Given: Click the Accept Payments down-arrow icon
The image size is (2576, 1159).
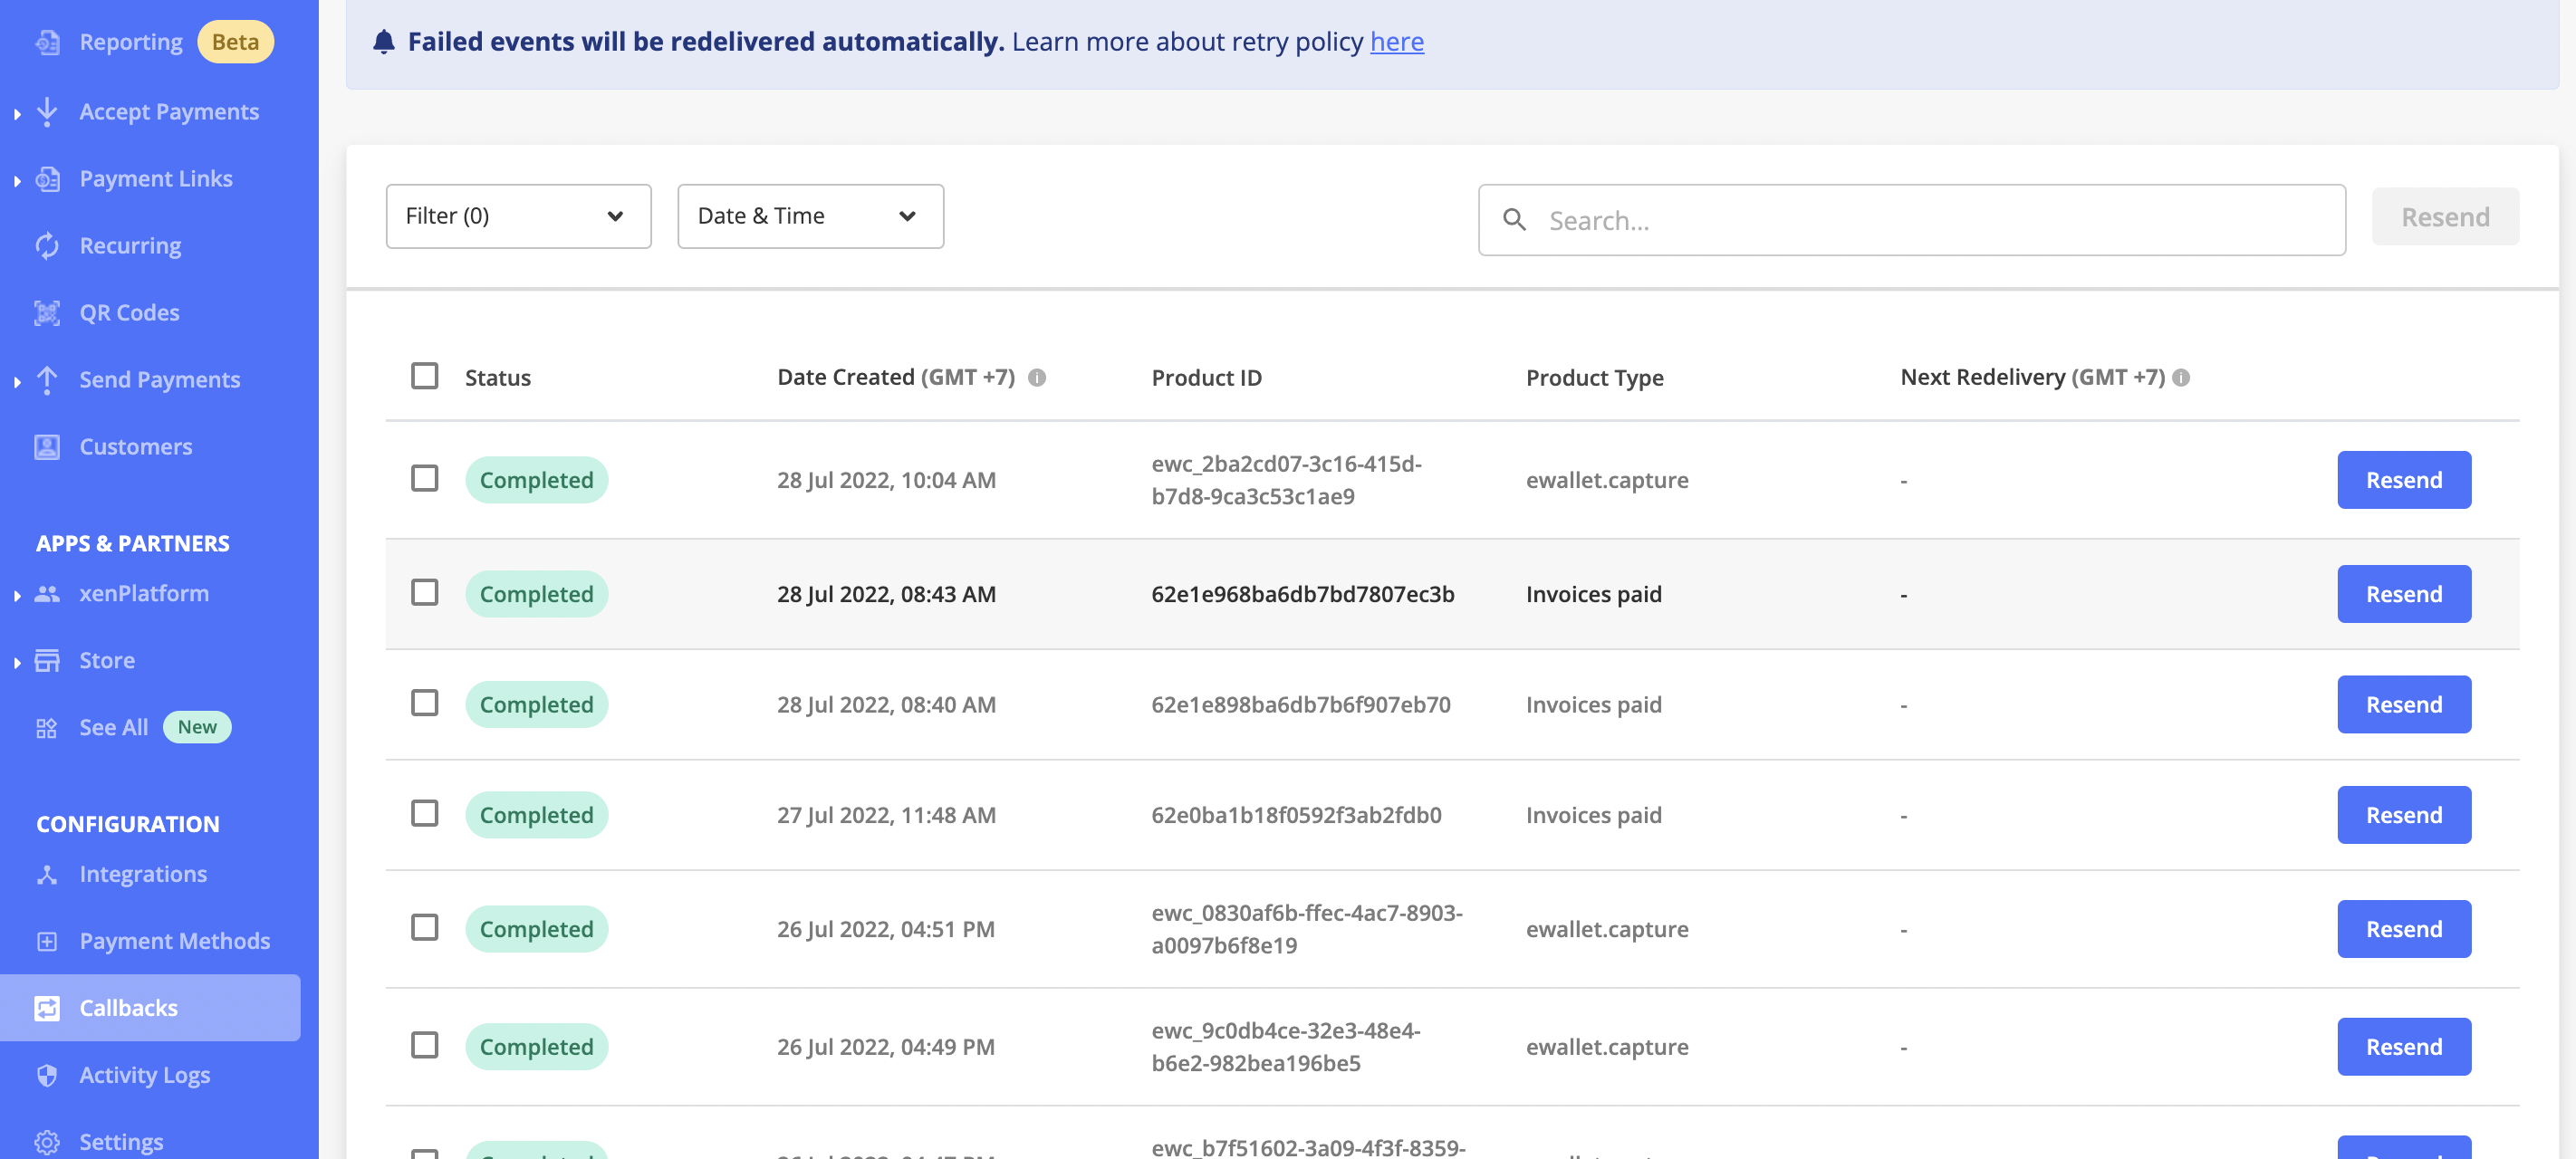Looking at the screenshot, I should pos(47,111).
